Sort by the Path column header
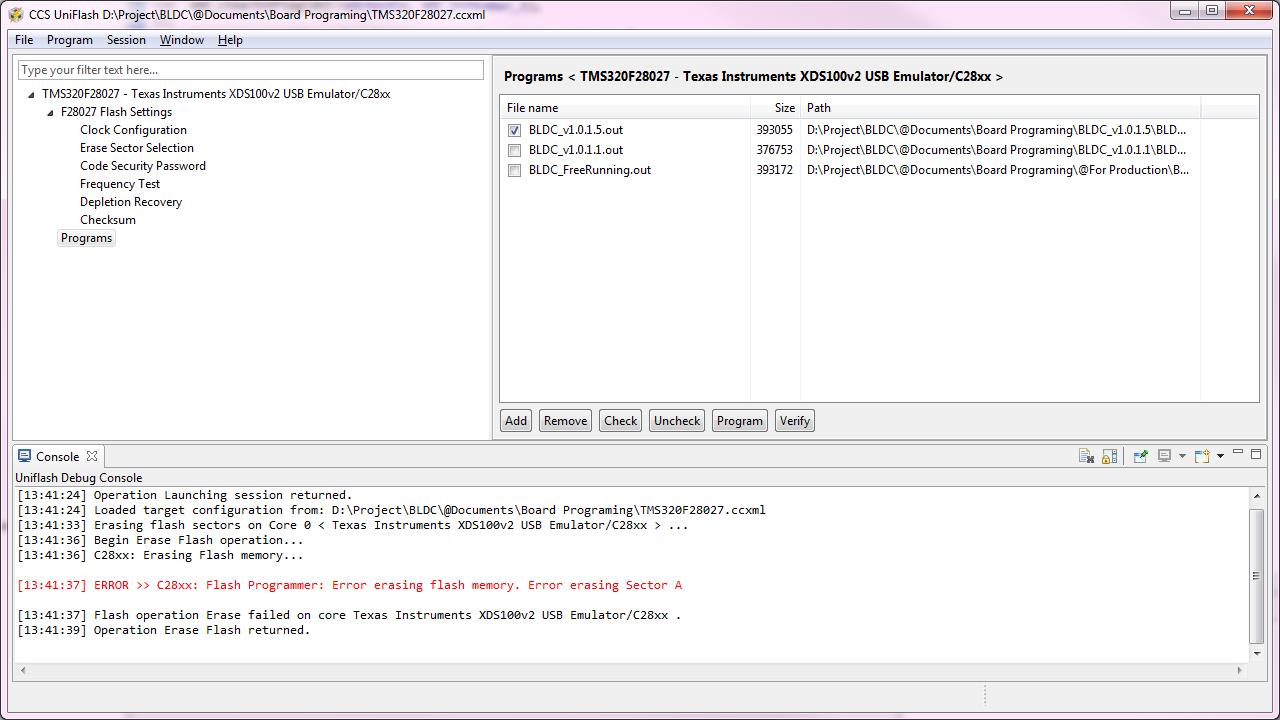 (x=1000, y=108)
